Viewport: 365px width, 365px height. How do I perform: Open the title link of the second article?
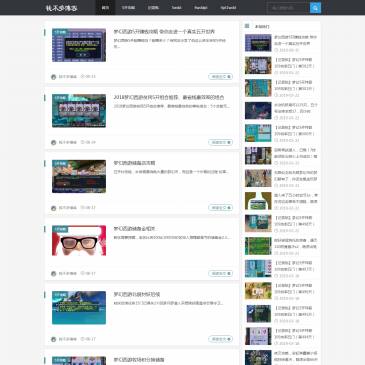coord(169,97)
